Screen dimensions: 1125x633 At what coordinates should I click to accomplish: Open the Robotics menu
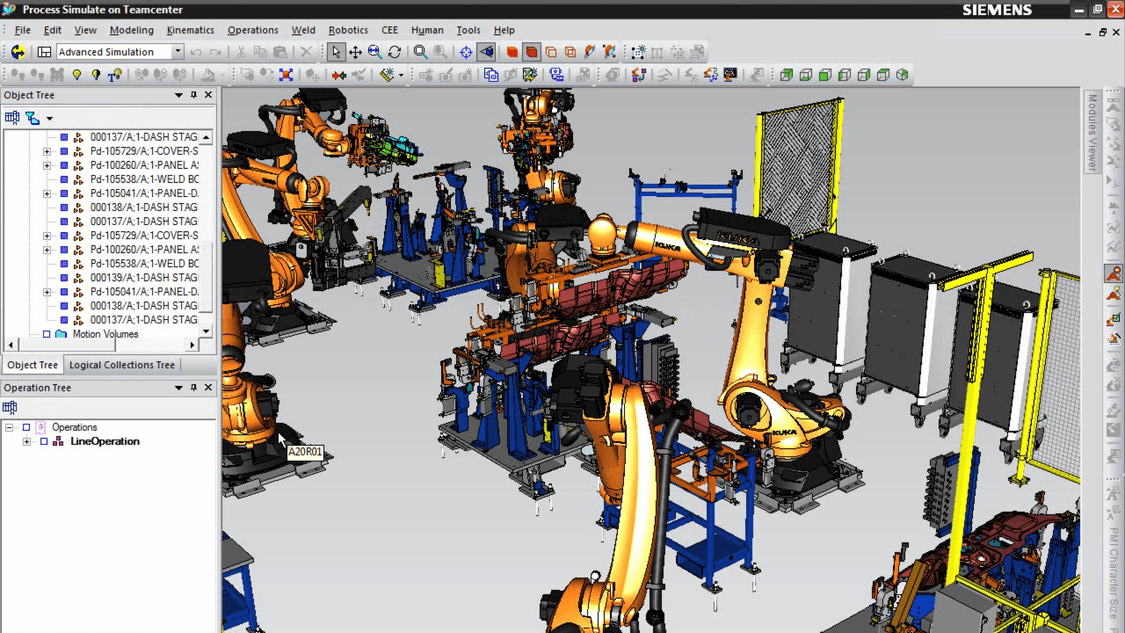[x=348, y=30]
